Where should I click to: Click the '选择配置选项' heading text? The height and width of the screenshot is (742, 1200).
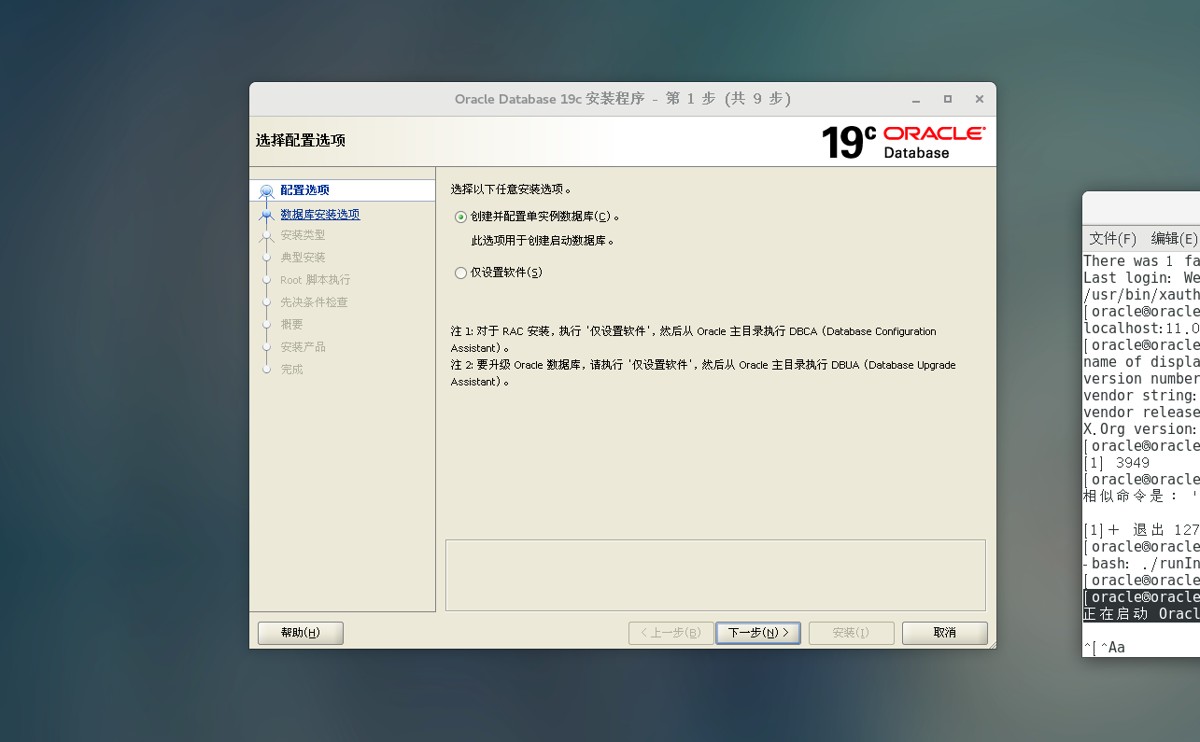click(301, 140)
